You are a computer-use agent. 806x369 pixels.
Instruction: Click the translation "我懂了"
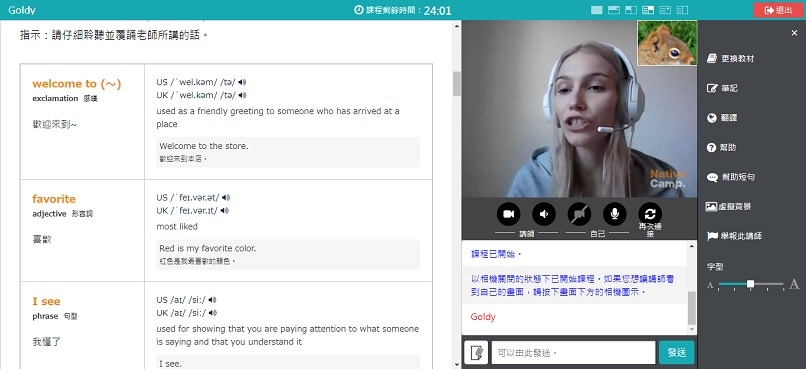(46, 341)
